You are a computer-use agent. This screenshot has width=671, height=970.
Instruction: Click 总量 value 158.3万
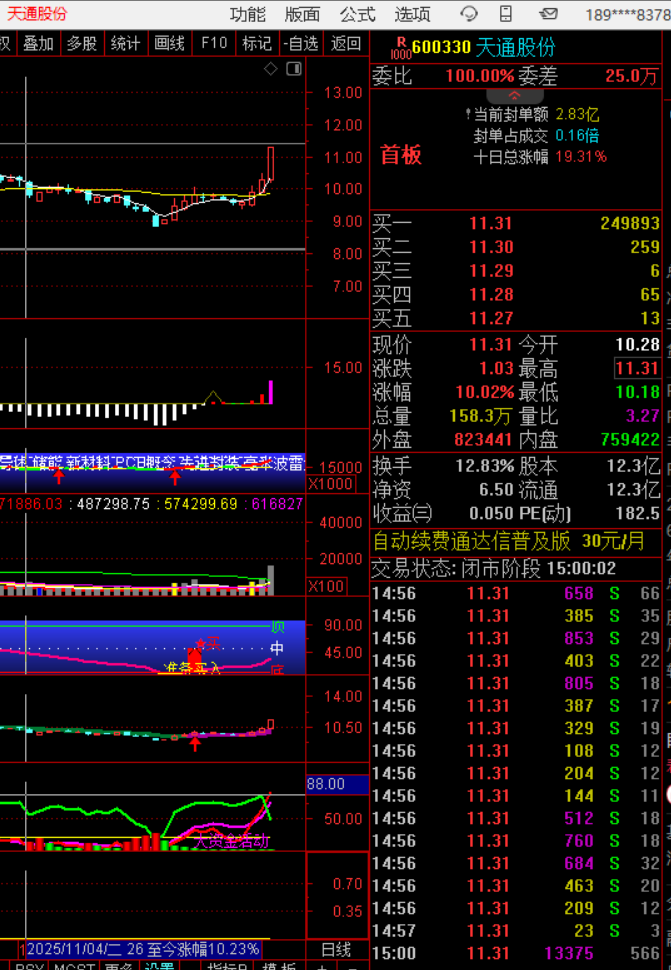pos(481,416)
